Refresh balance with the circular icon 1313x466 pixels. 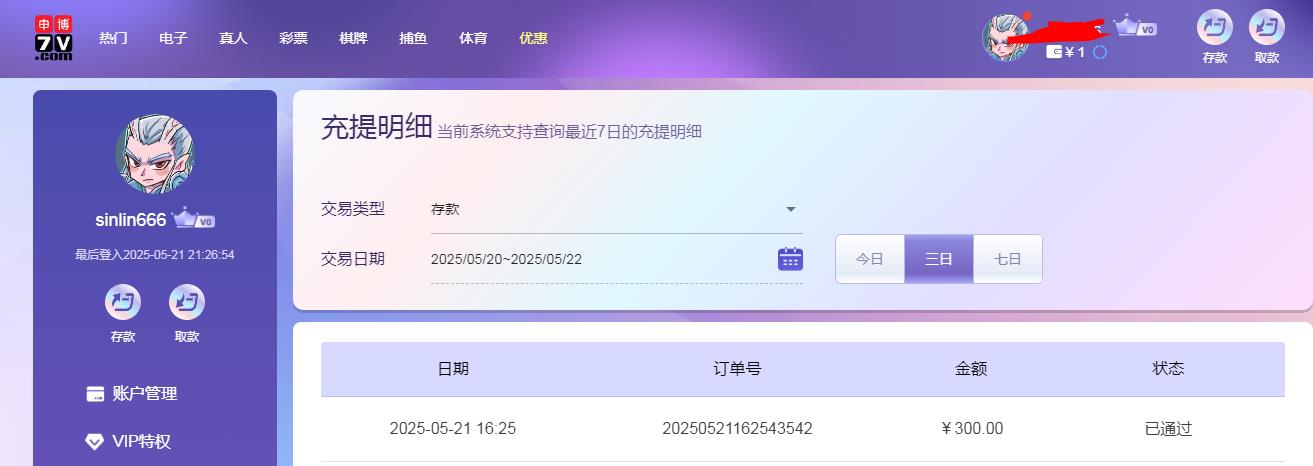[1100, 52]
